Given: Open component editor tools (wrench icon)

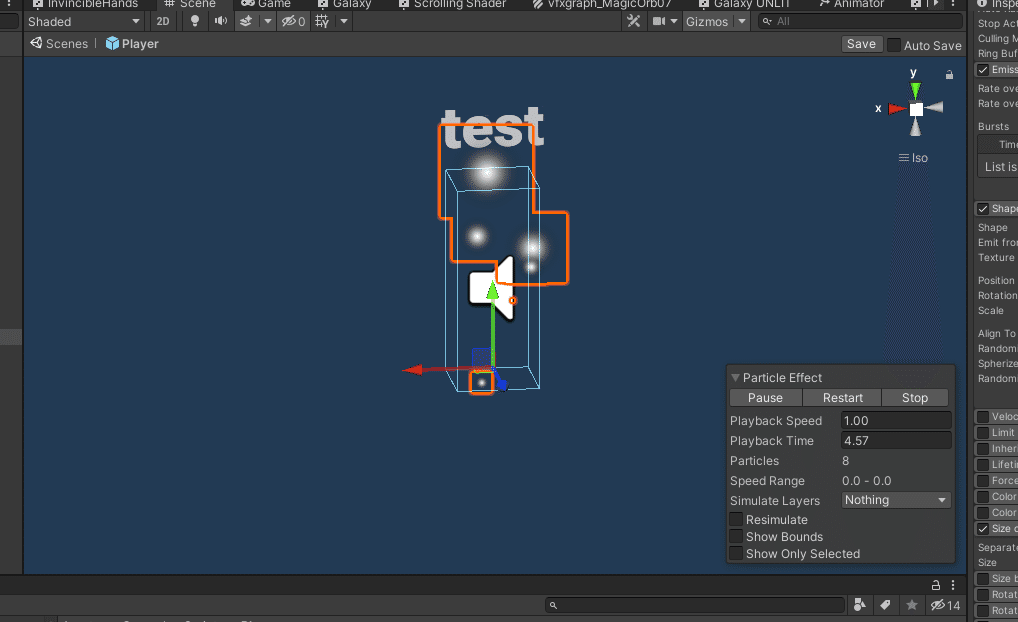Looking at the screenshot, I should coord(633,21).
